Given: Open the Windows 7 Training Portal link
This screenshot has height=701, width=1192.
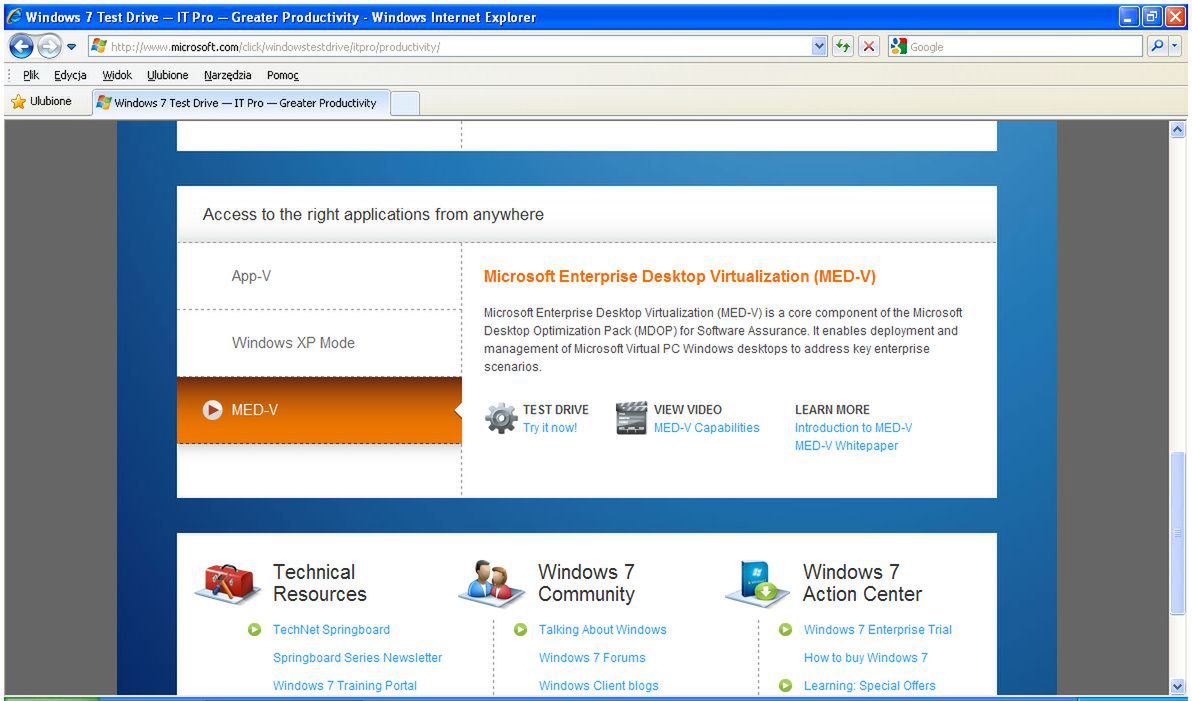Looking at the screenshot, I should tap(344, 686).
